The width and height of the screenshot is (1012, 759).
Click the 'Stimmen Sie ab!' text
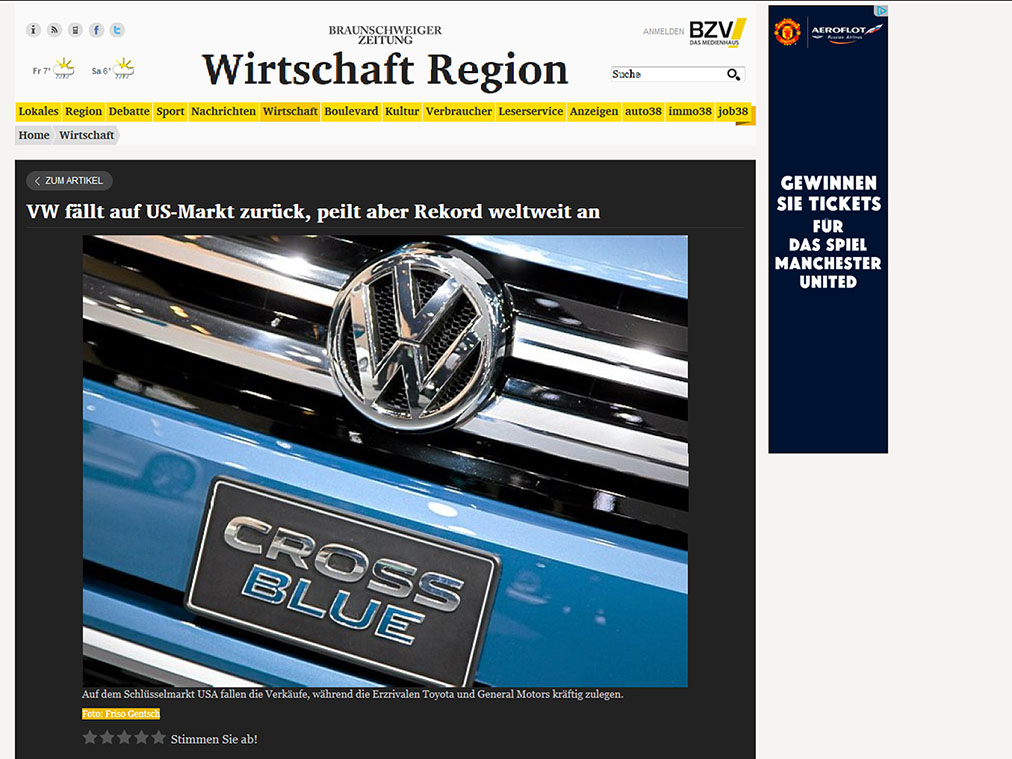(x=214, y=739)
